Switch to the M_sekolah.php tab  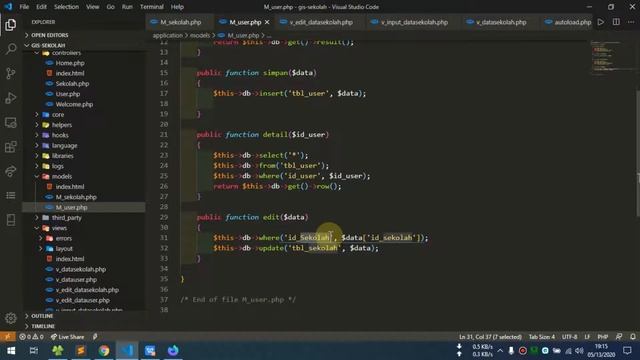[x=180, y=22]
